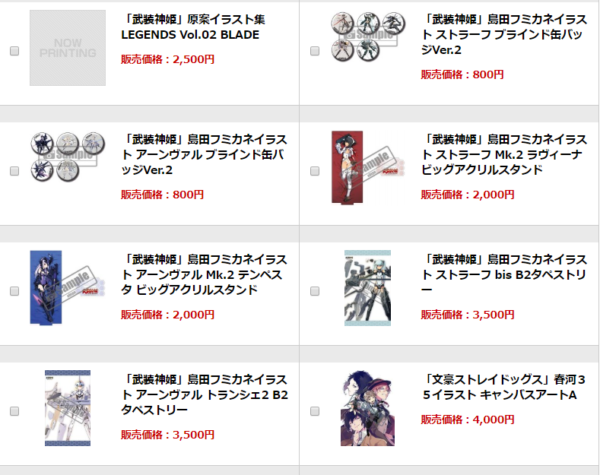View the 文豪ストレイドッグス canvas art image
This screenshot has height=475, width=600.
[x=368, y=408]
